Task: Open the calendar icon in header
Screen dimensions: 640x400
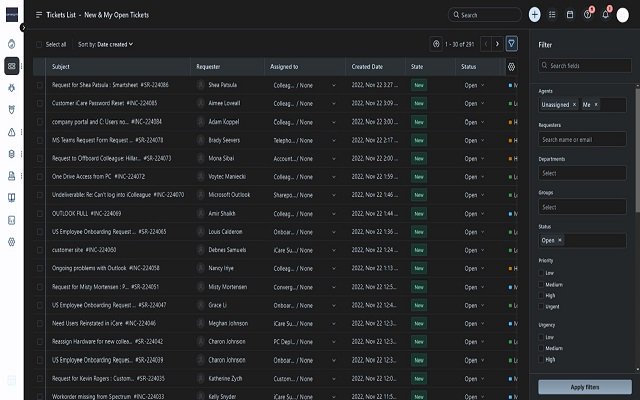Action: coord(570,15)
